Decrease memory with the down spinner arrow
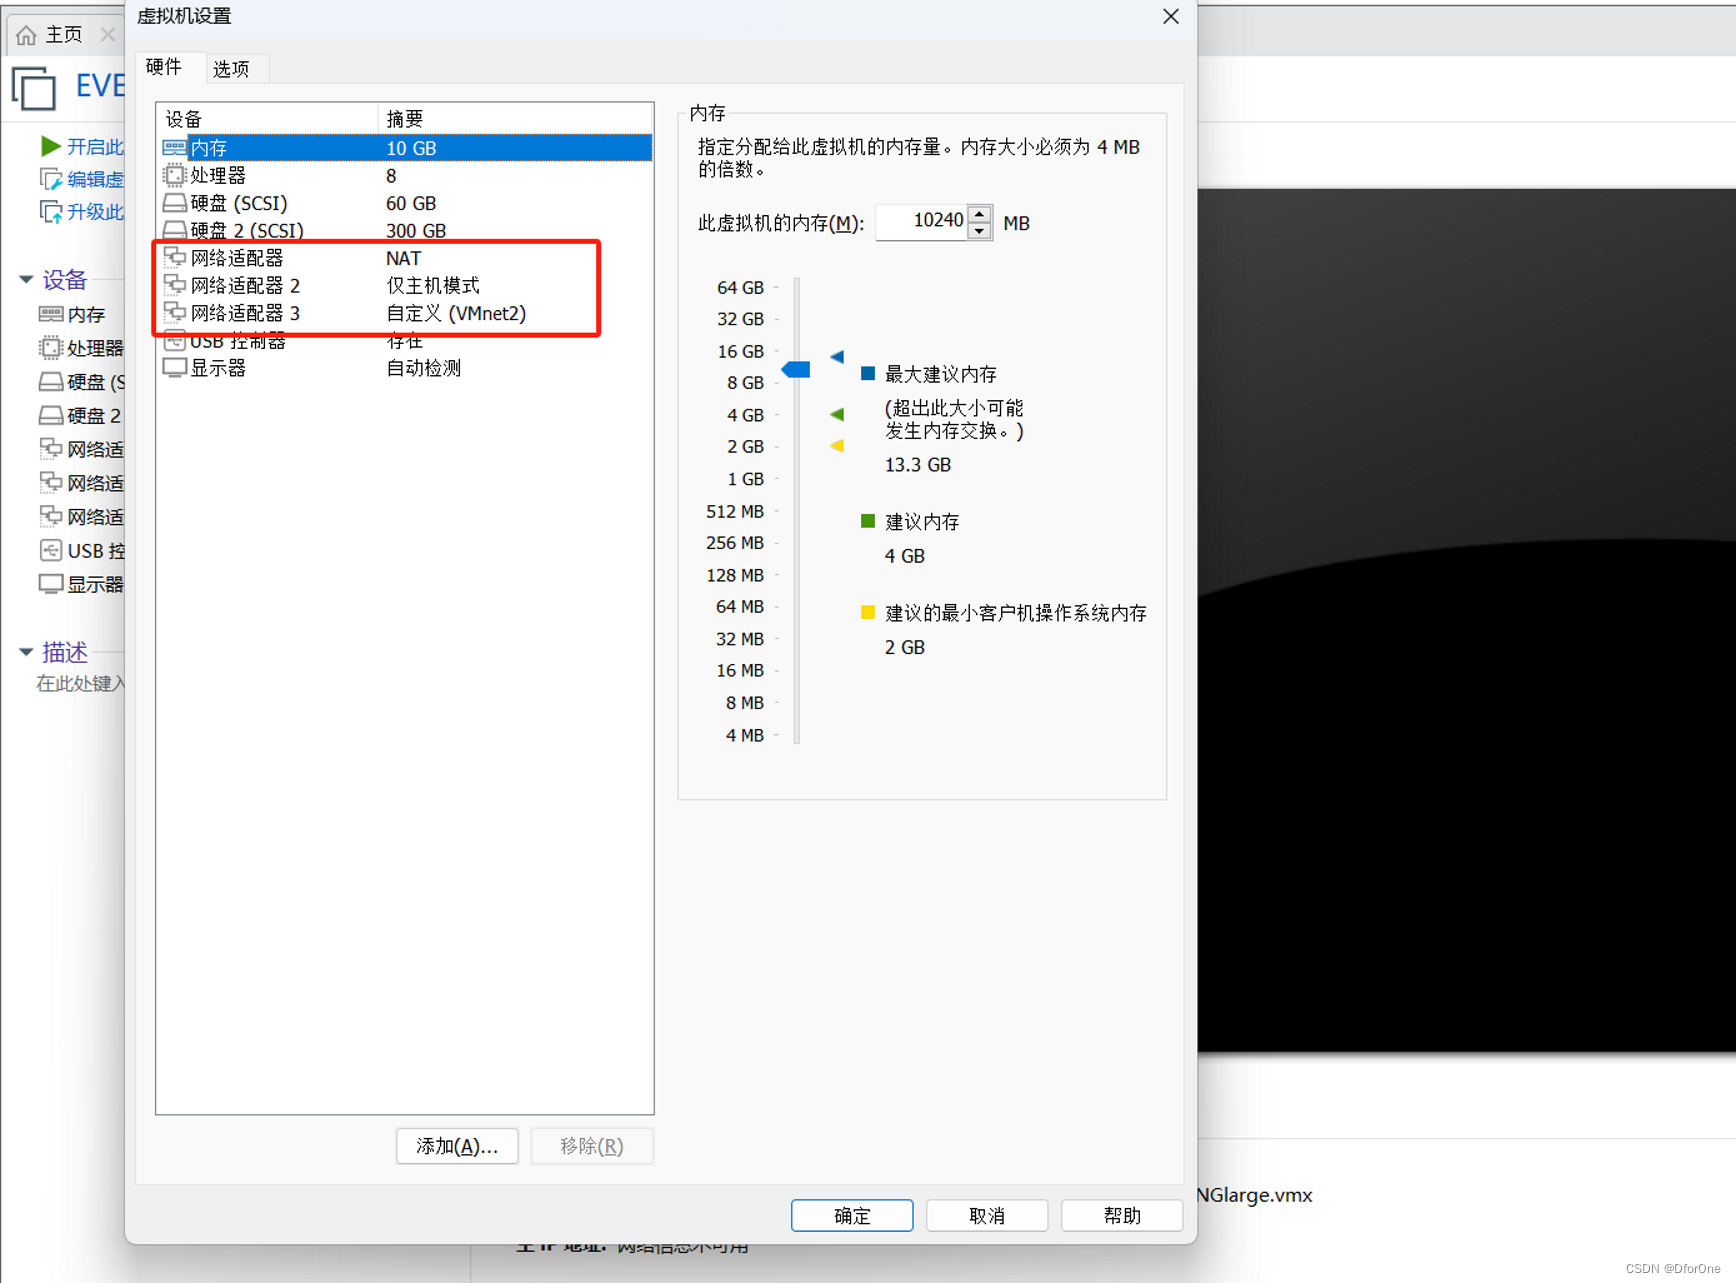 tap(980, 231)
